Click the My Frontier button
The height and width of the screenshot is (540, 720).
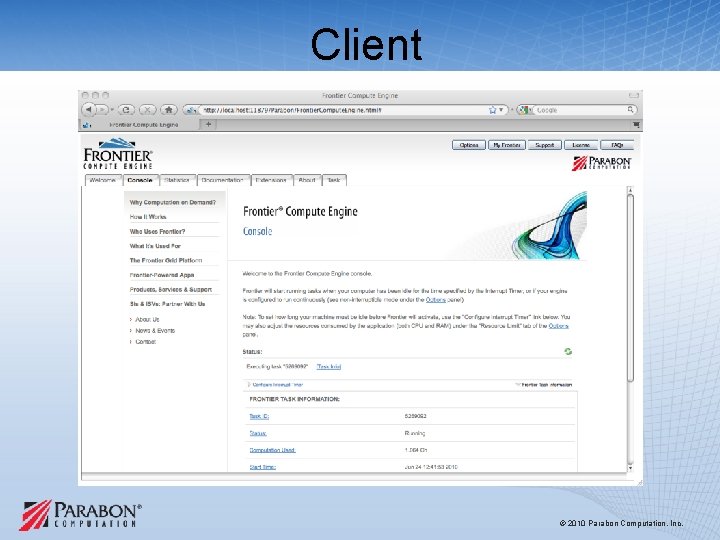507,145
